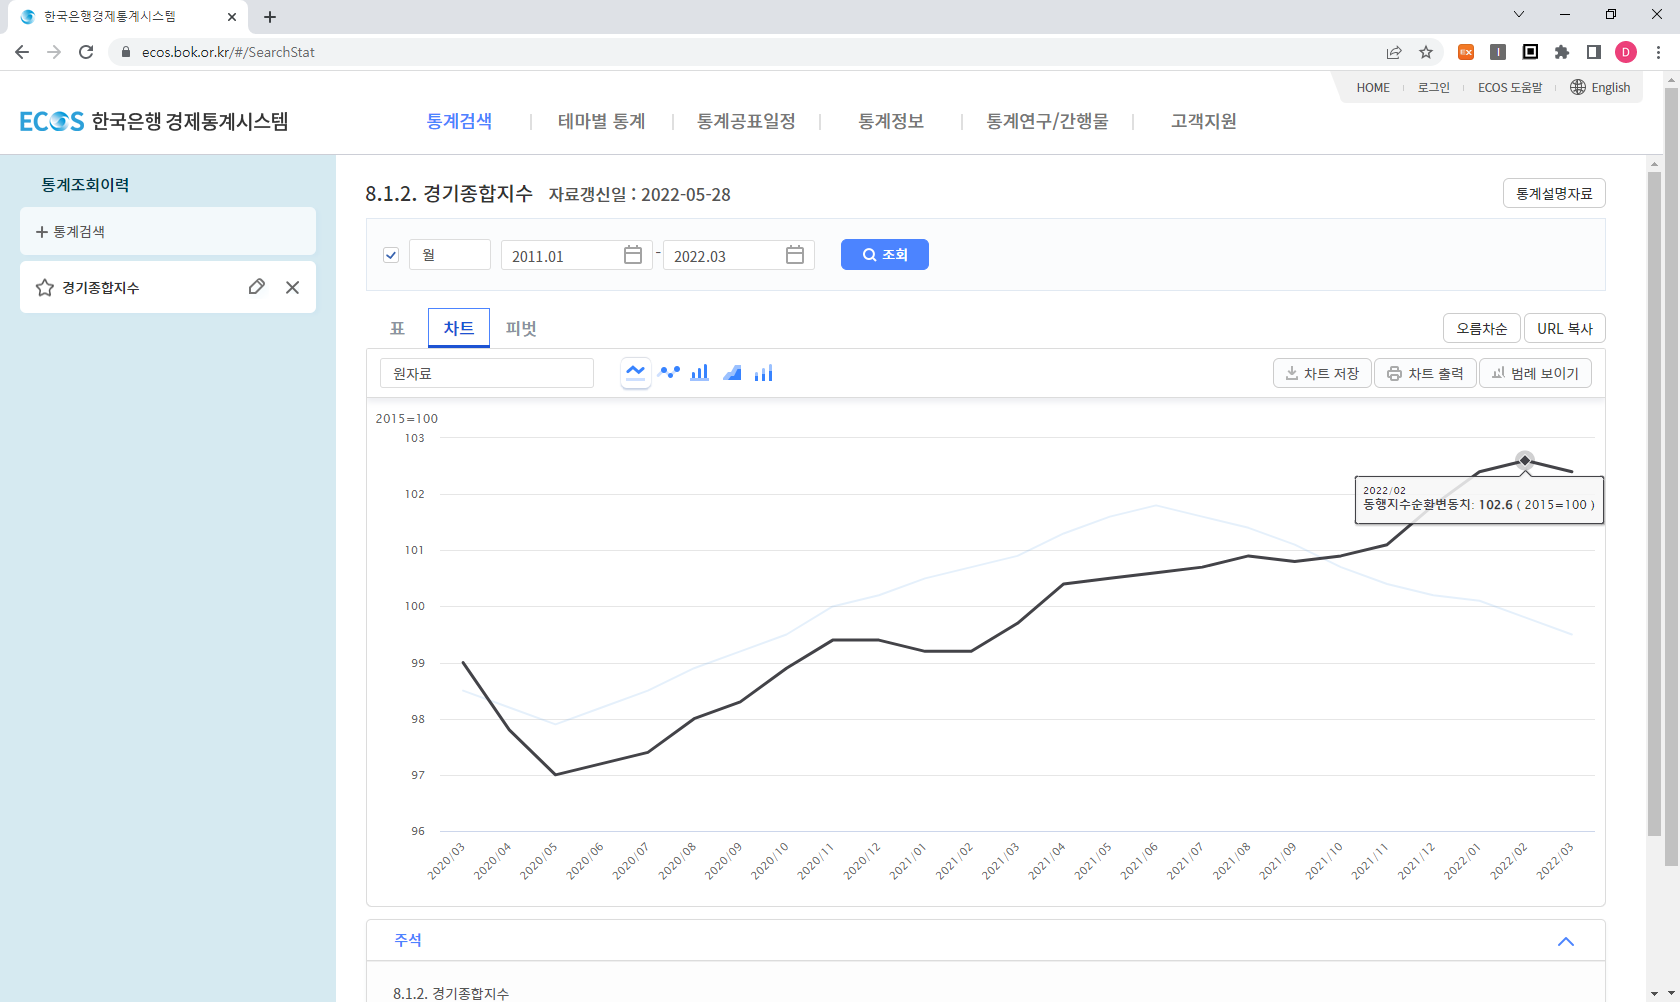Viewport: 1680px width, 1002px height.
Task: Expand the 통계검색 plus item in sidebar
Action: pyautogui.click(x=168, y=231)
